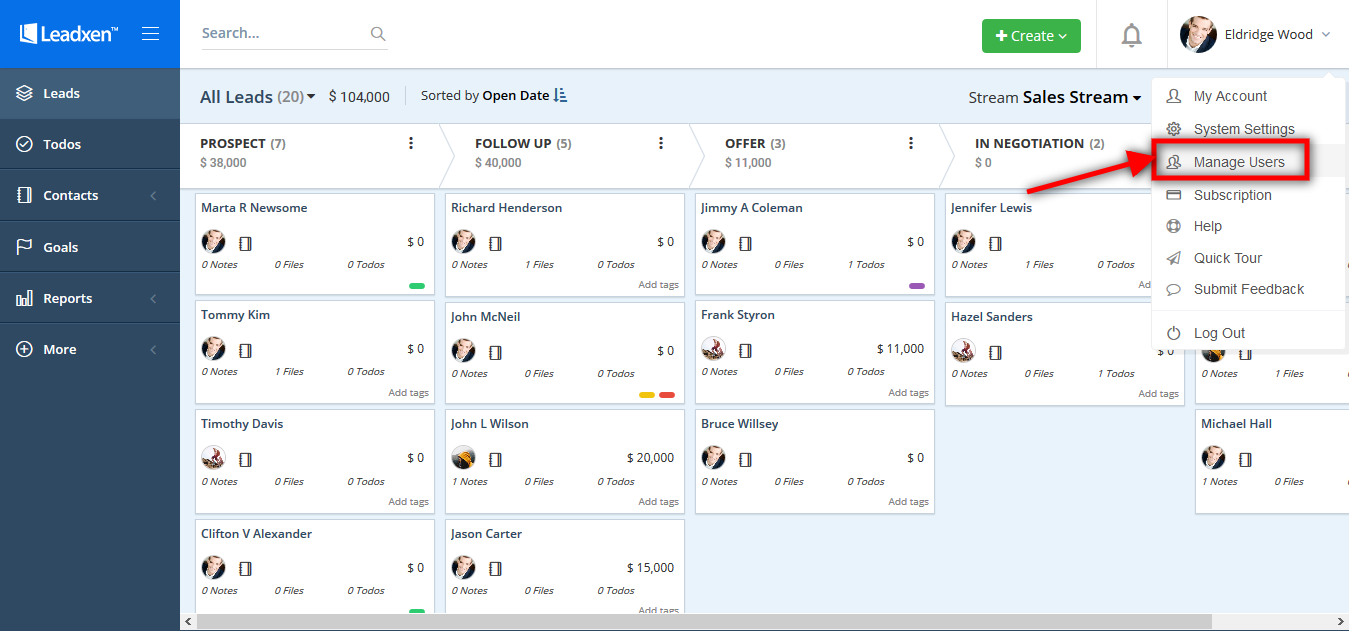Click contact icon on Frank Styron card
This screenshot has height=631, width=1349.
pos(745,350)
